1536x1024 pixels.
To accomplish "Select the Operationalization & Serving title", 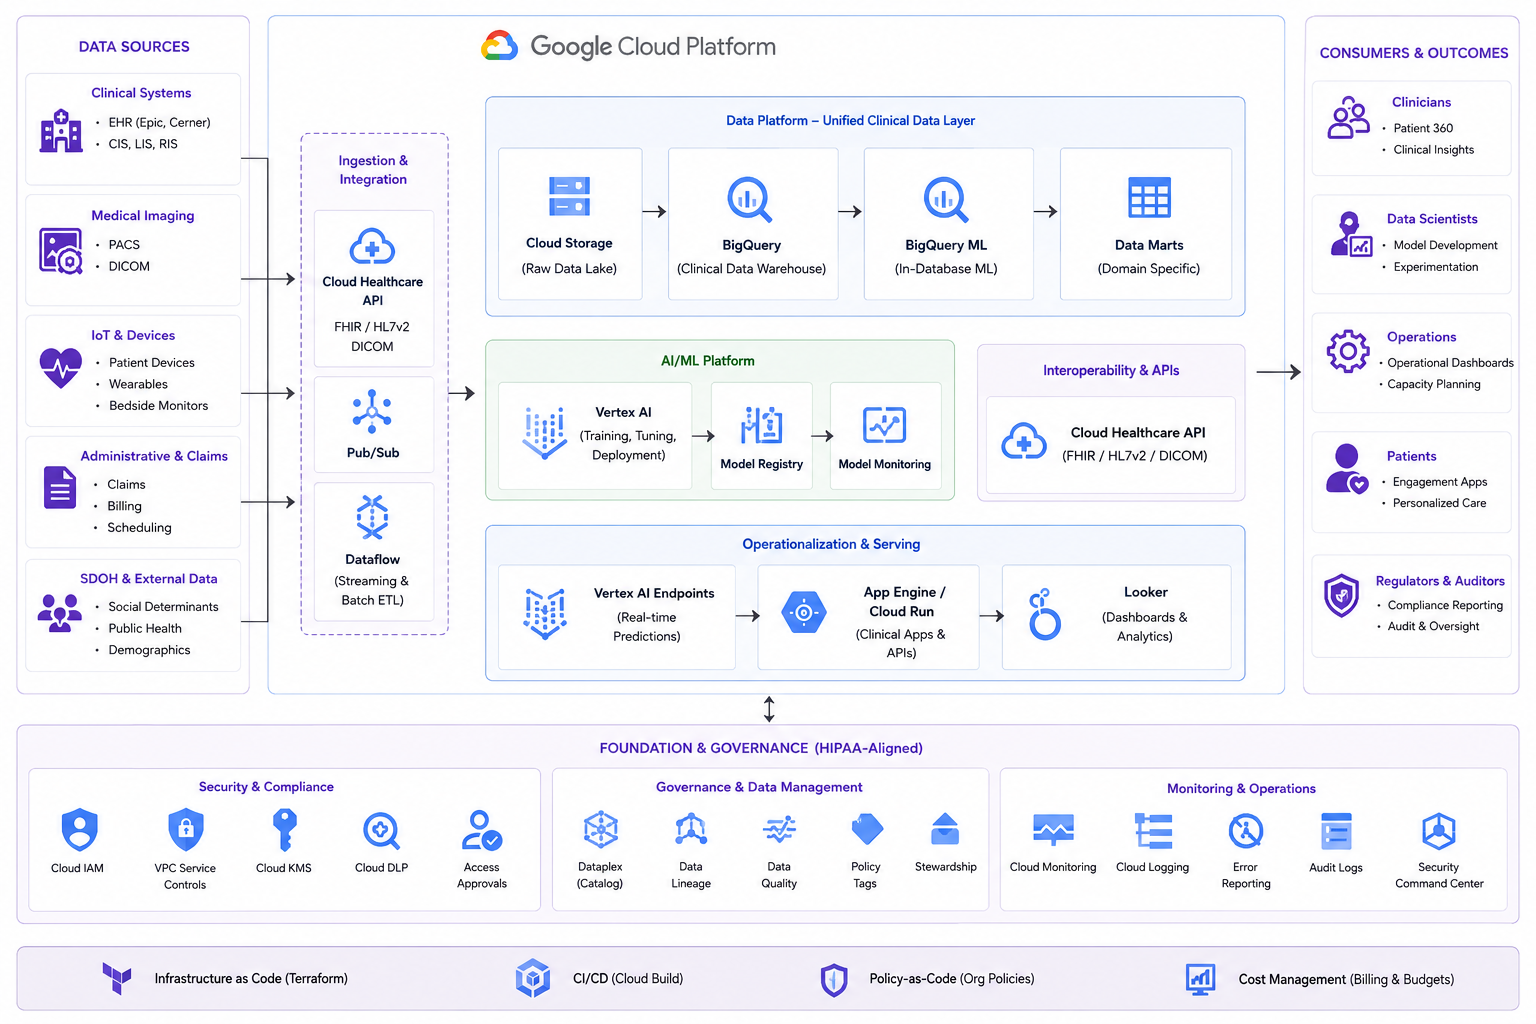I will tap(831, 544).
